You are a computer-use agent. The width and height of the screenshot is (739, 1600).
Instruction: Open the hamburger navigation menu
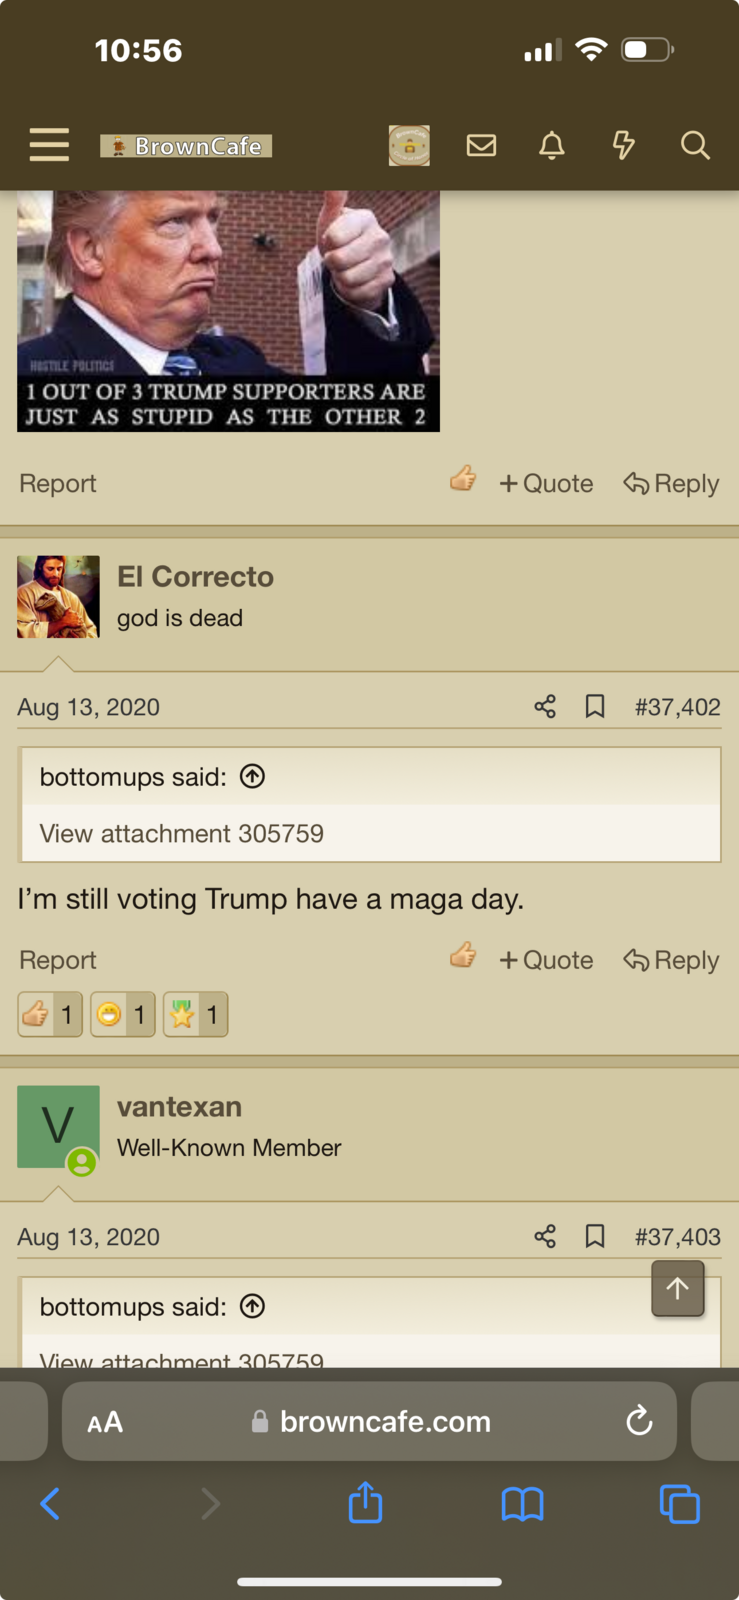(x=49, y=145)
